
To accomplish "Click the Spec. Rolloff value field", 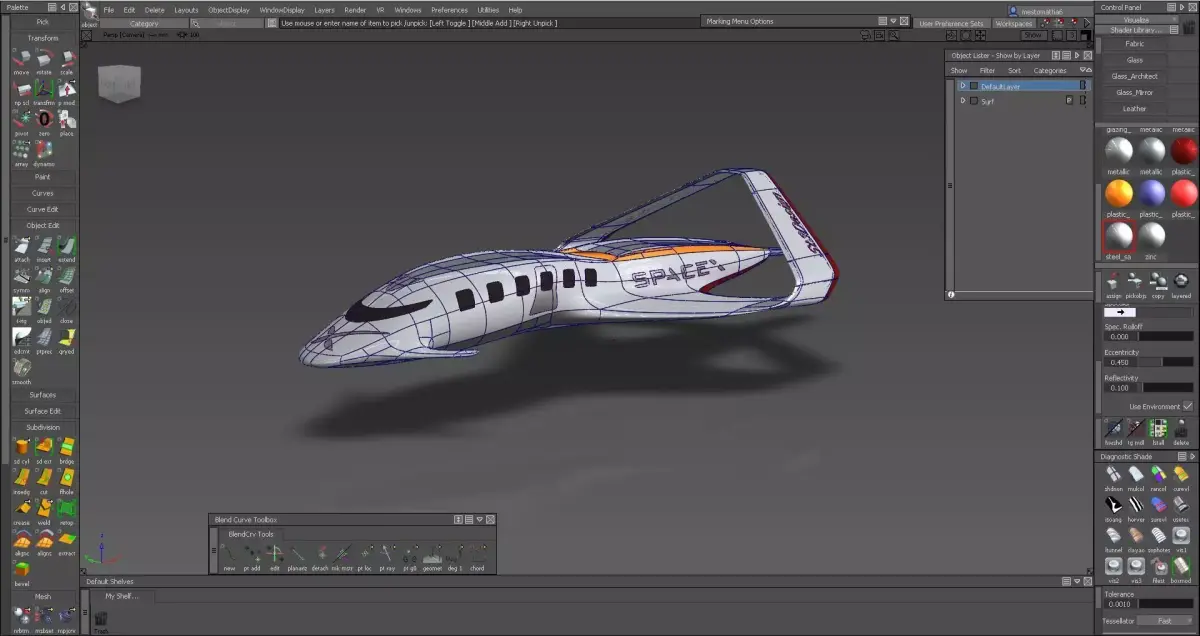I will click(1120, 337).
